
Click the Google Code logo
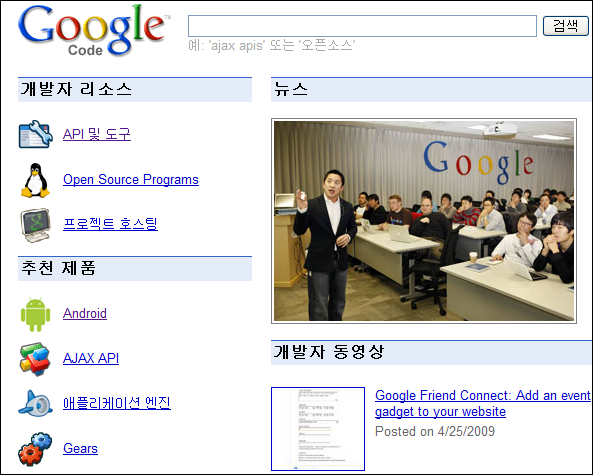[94, 30]
